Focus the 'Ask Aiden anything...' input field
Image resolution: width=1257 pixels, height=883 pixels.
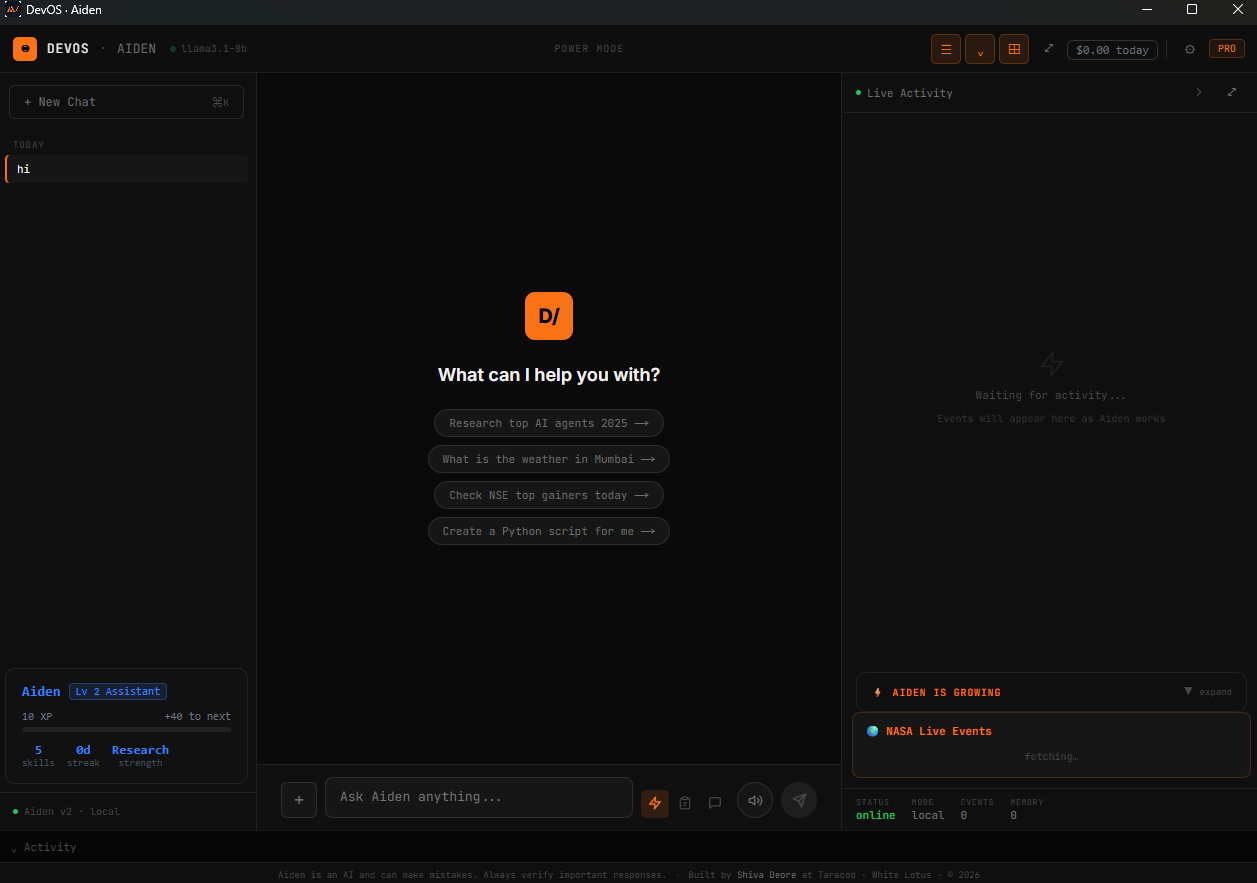tap(479, 797)
